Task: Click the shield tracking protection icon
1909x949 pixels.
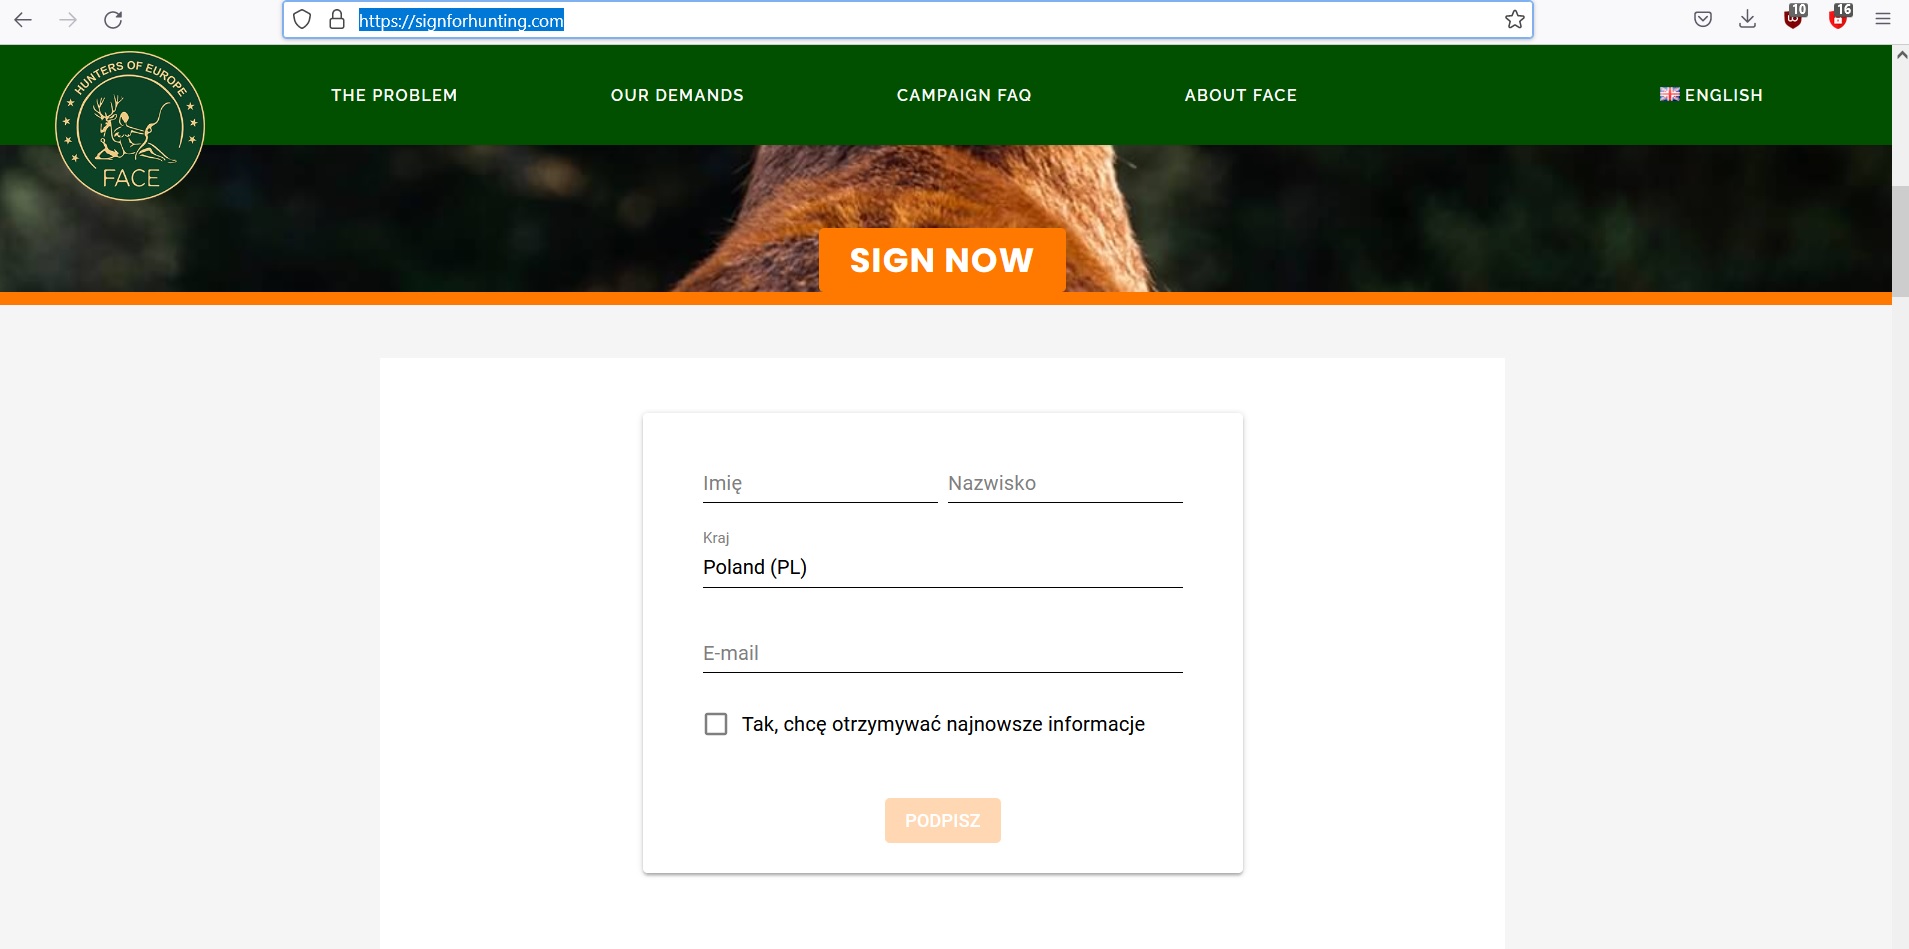Action: coord(302,20)
